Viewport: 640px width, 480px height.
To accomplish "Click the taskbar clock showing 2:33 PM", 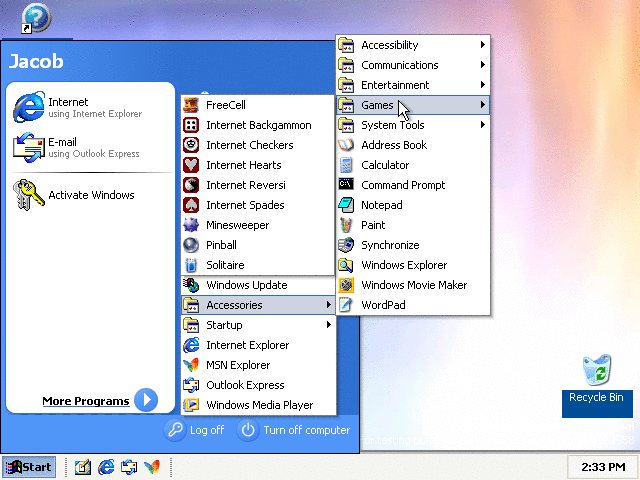I will [x=603, y=467].
